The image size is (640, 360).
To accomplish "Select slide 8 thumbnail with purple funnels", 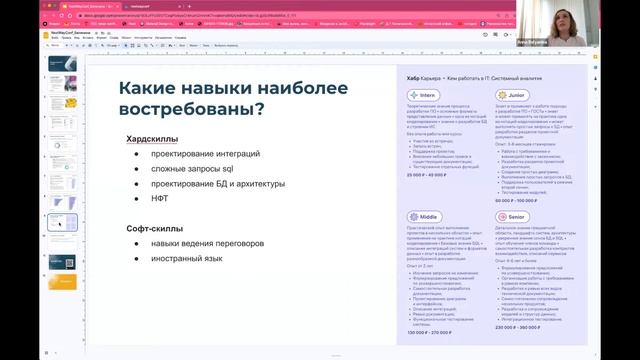I will 62,202.
